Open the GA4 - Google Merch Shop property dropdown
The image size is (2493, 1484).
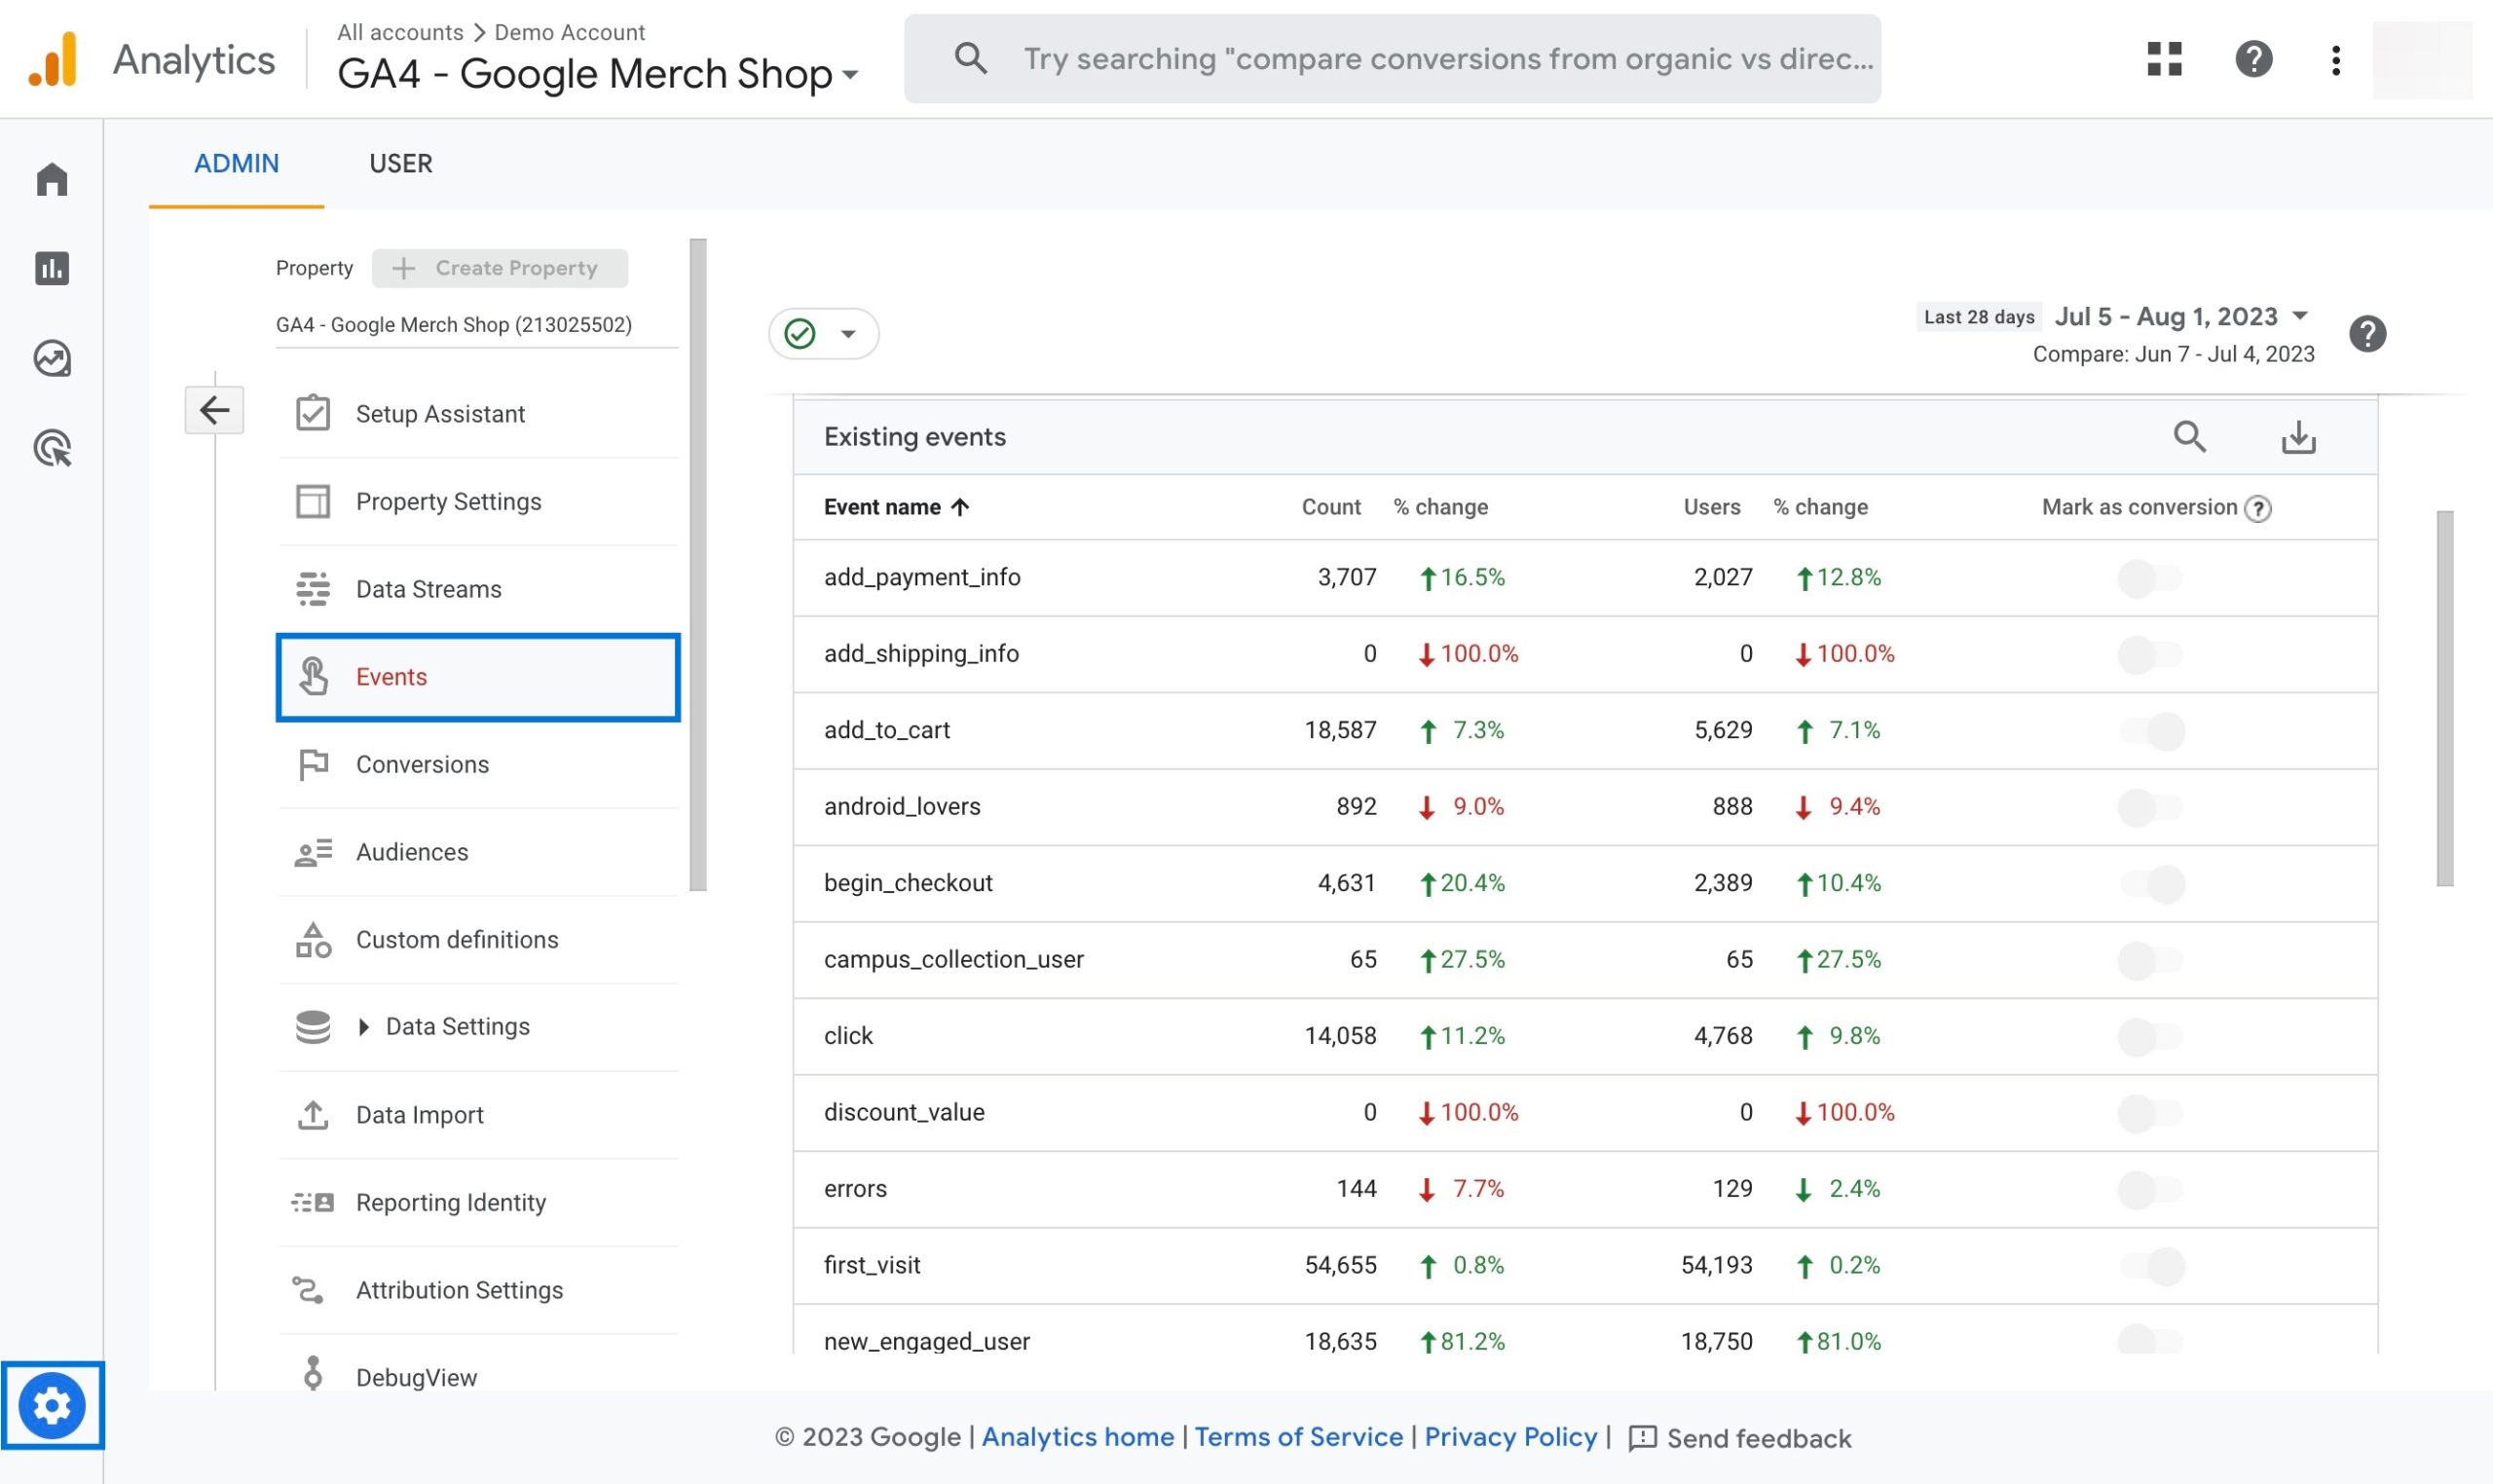(597, 73)
